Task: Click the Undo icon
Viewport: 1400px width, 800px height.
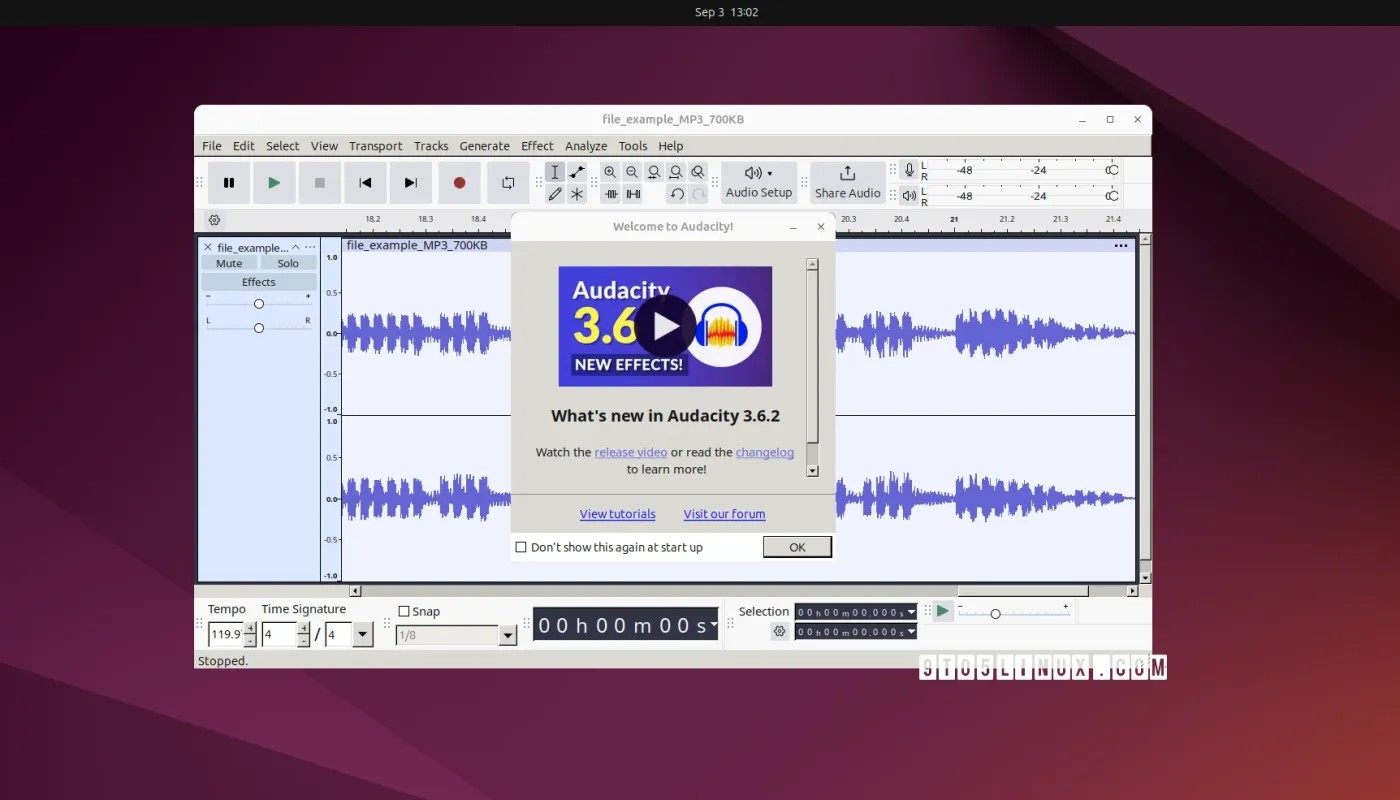Action: [677, 194]
